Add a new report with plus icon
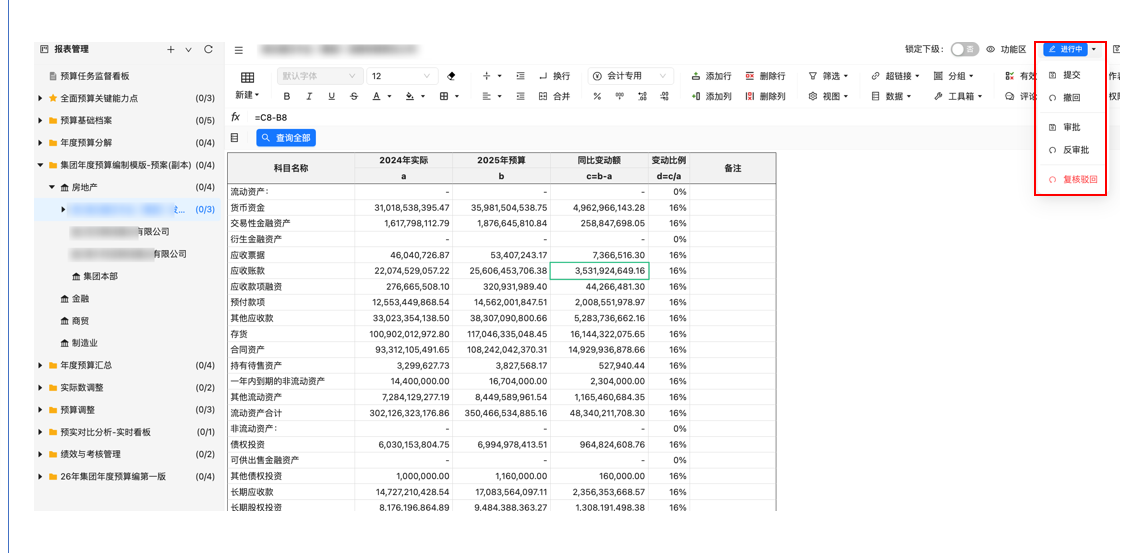This screenshot has width=1144, height=553. (171, 50)
